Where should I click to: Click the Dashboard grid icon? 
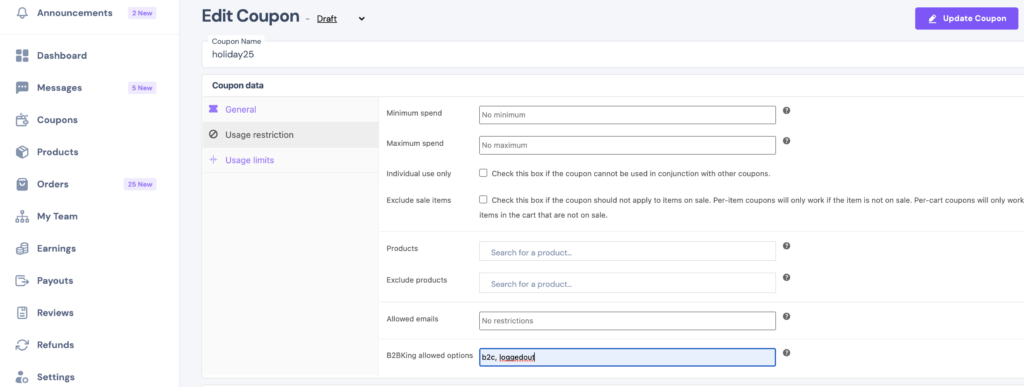click(x=22, y=55)
